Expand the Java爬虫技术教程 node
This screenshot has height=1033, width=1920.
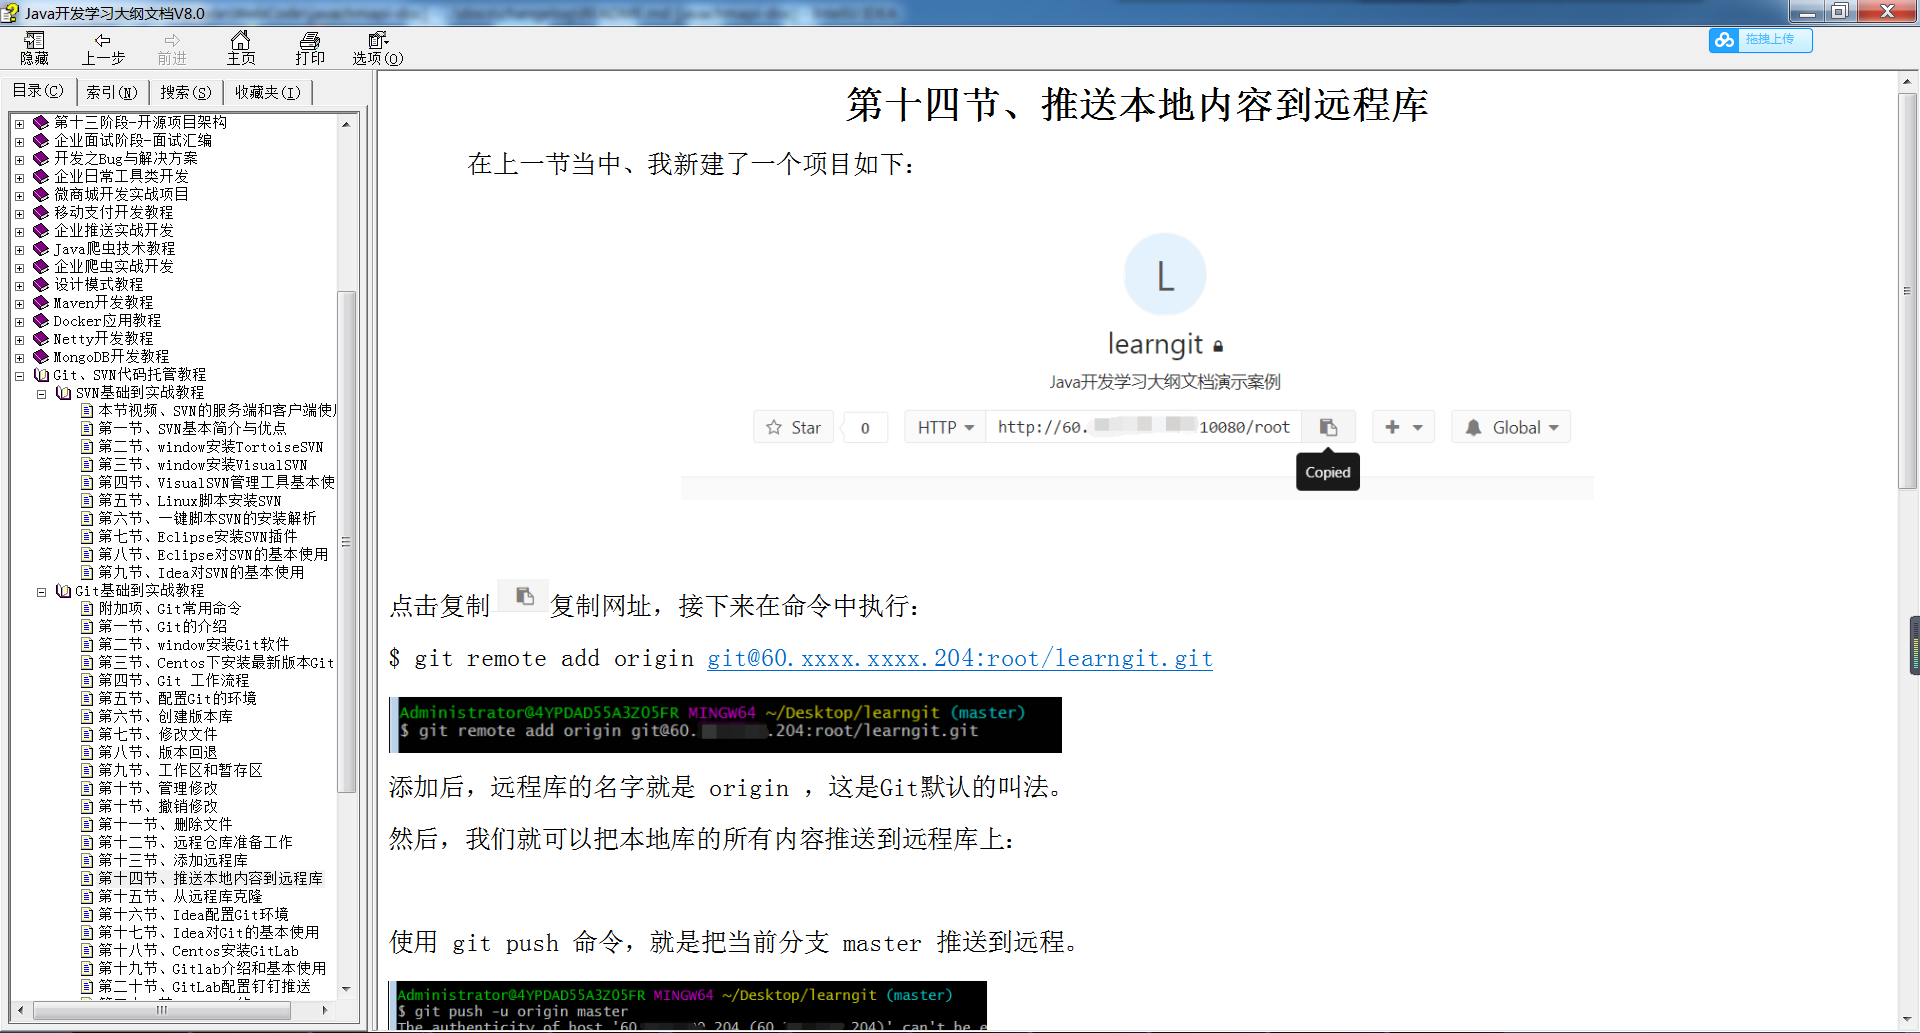[19, 249]
